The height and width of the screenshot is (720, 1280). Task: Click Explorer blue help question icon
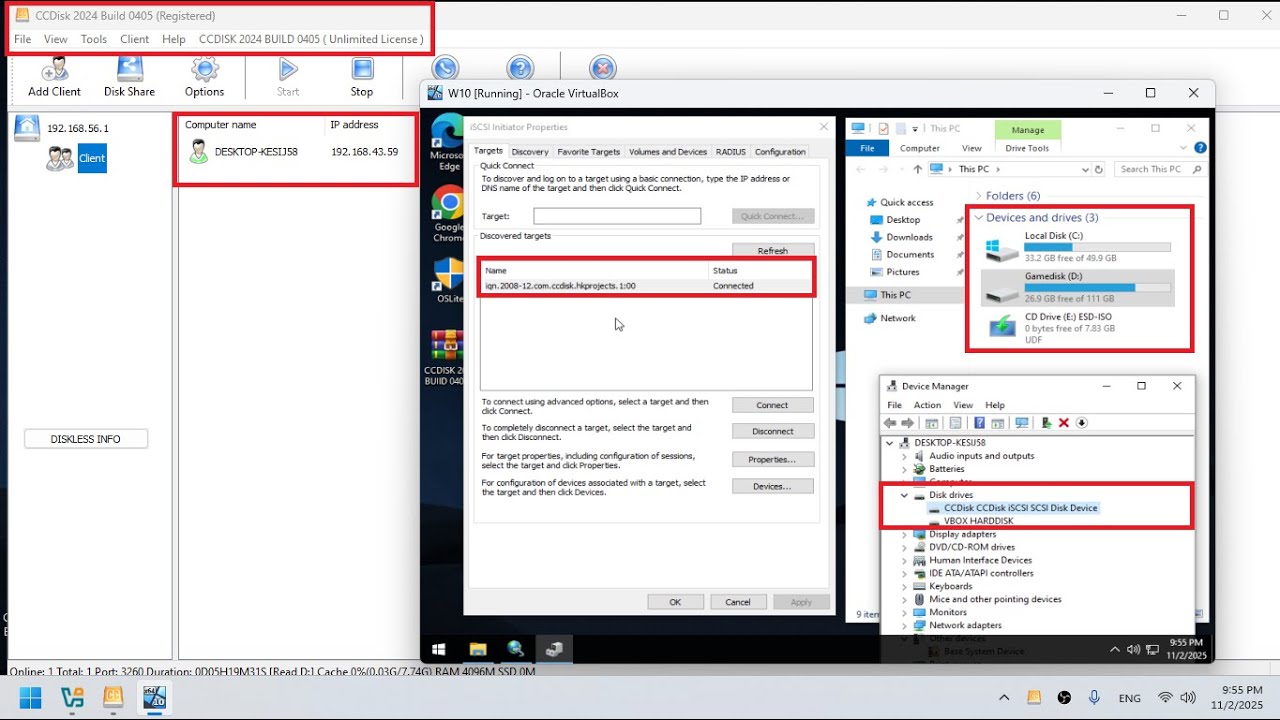click(x=1200, y=148)
